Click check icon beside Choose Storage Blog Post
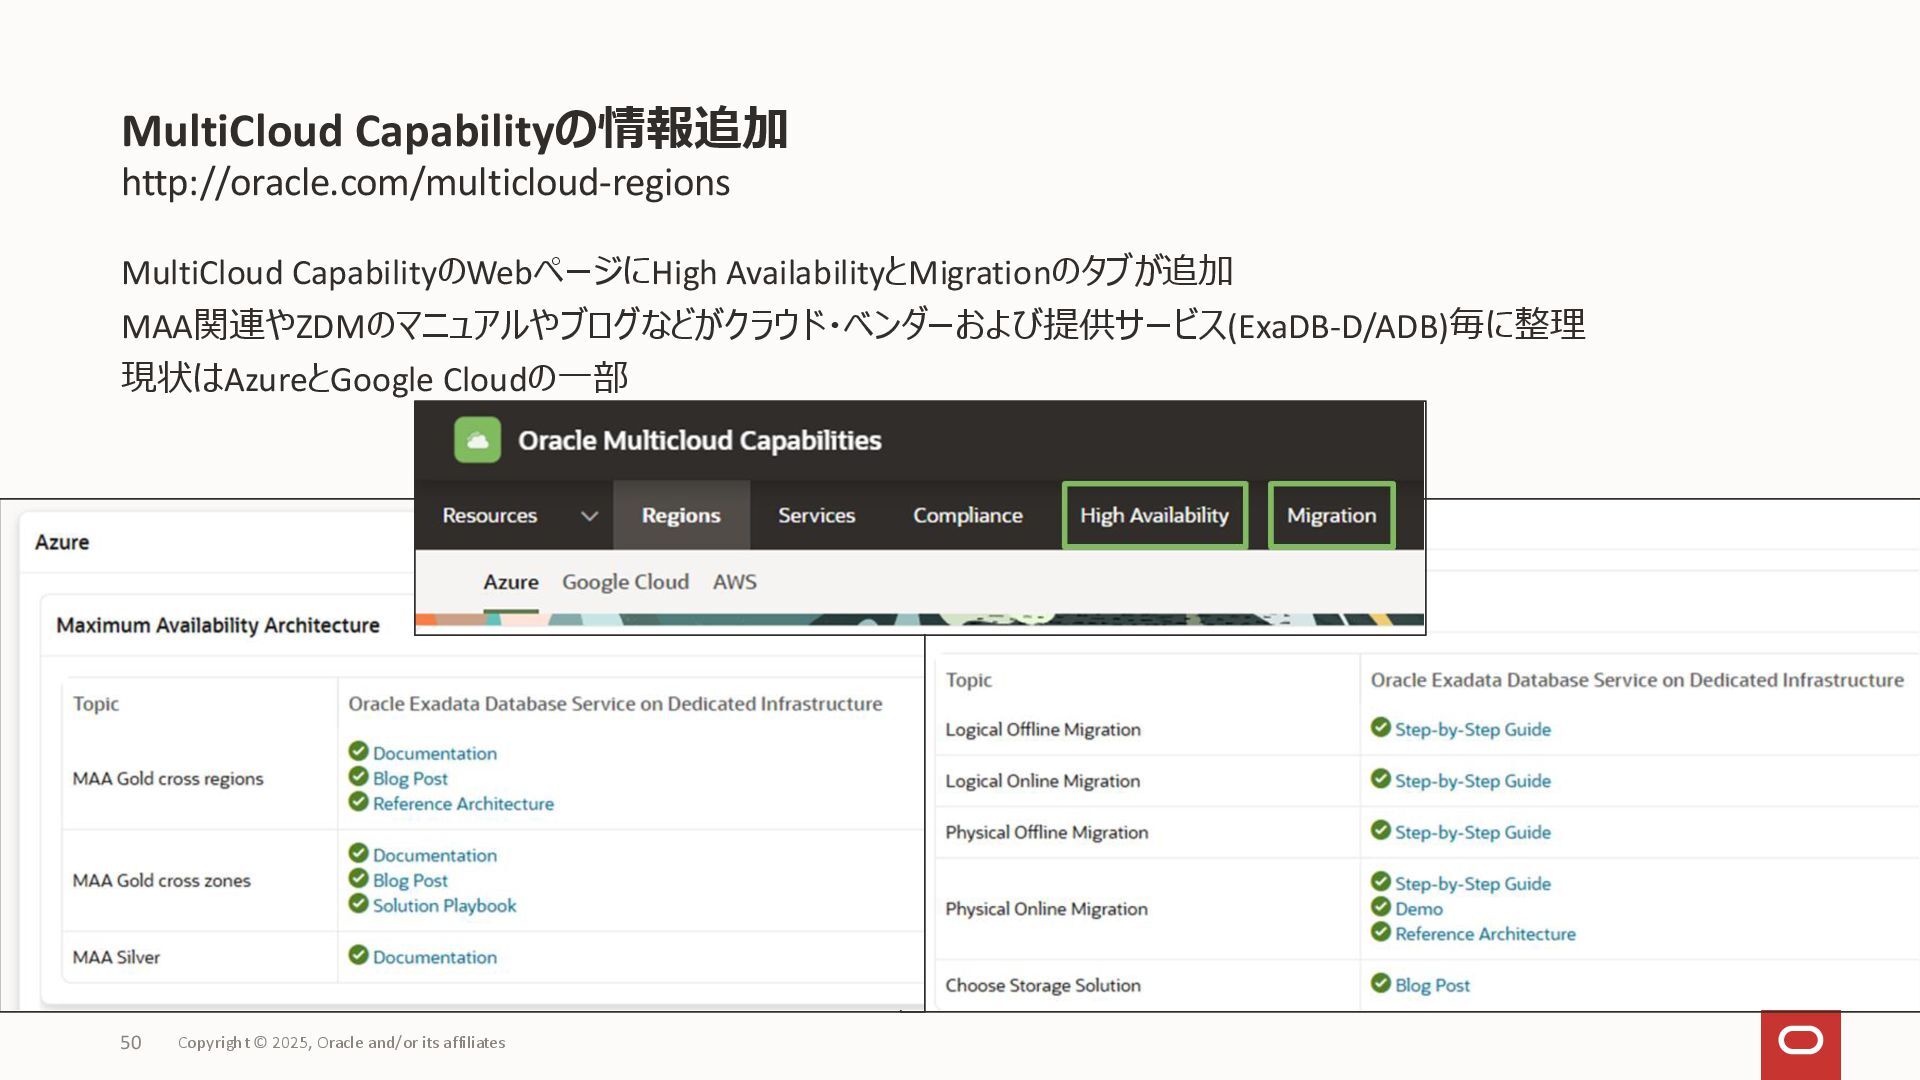Viewport: 1920px width, 1080px height. click(x=1380, y=984)
